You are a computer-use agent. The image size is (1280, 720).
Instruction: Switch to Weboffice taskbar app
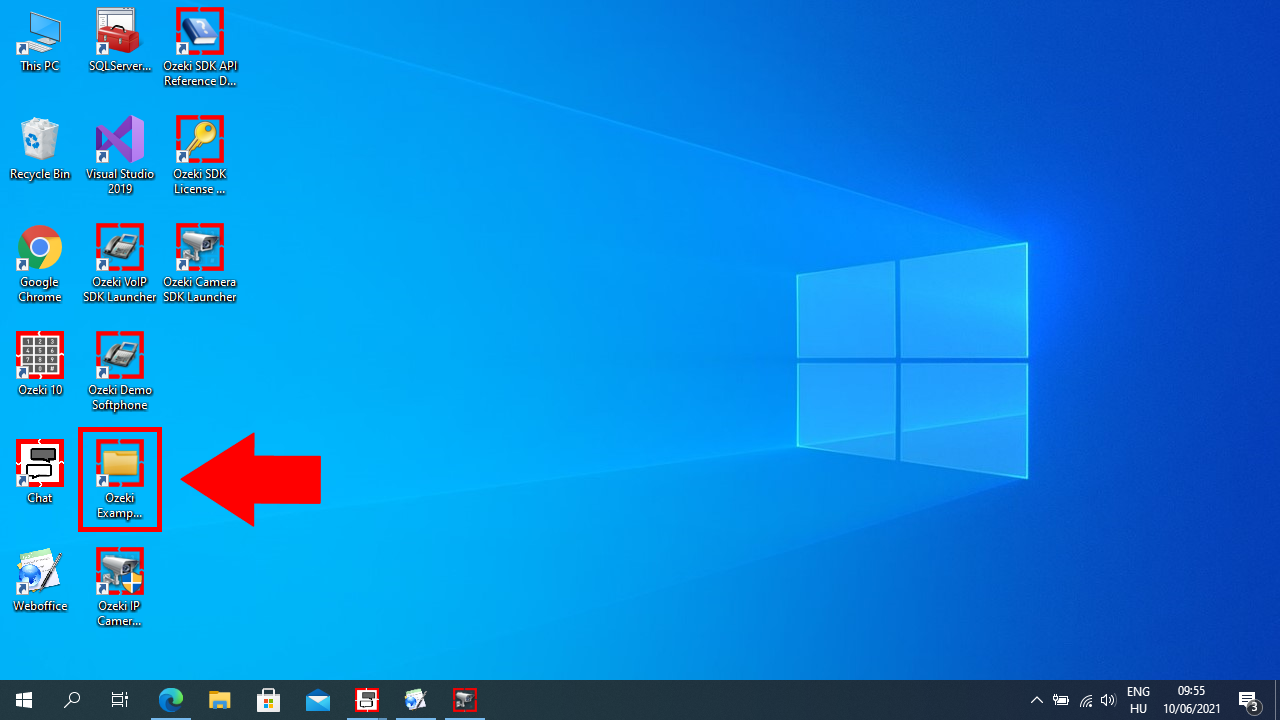tap(416, 700)
